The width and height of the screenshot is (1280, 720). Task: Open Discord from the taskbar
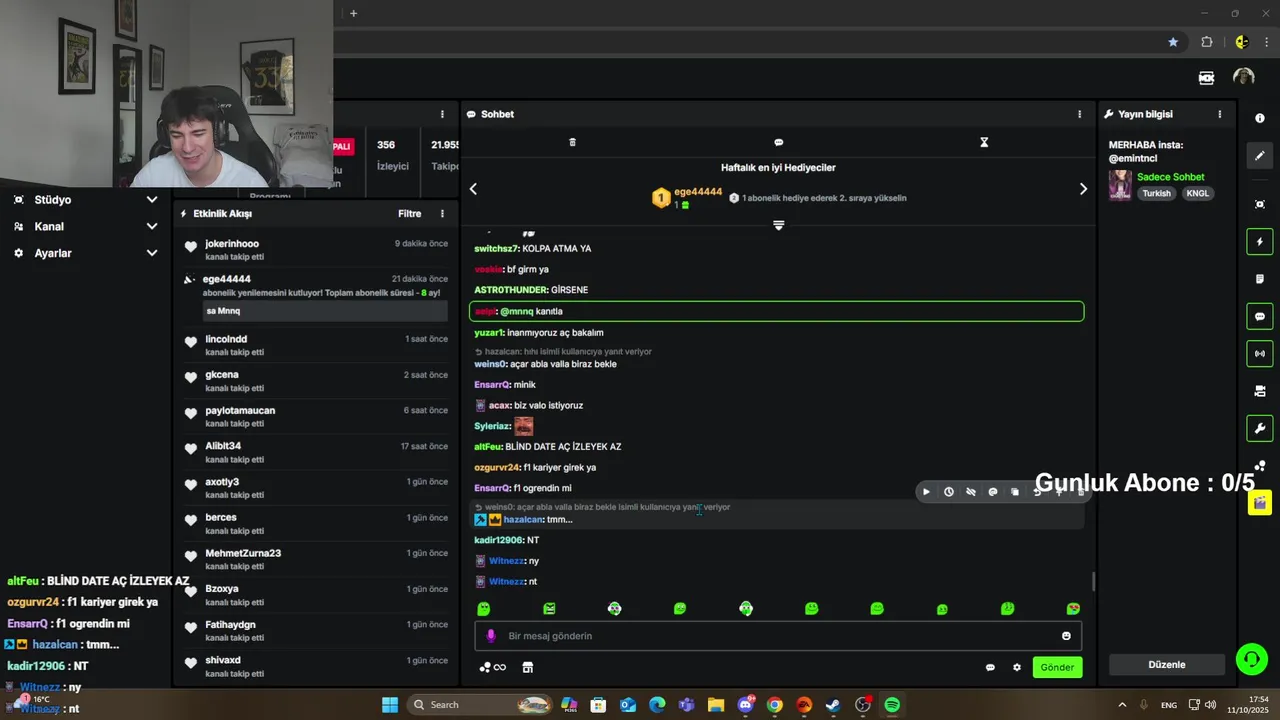(745, 705)
